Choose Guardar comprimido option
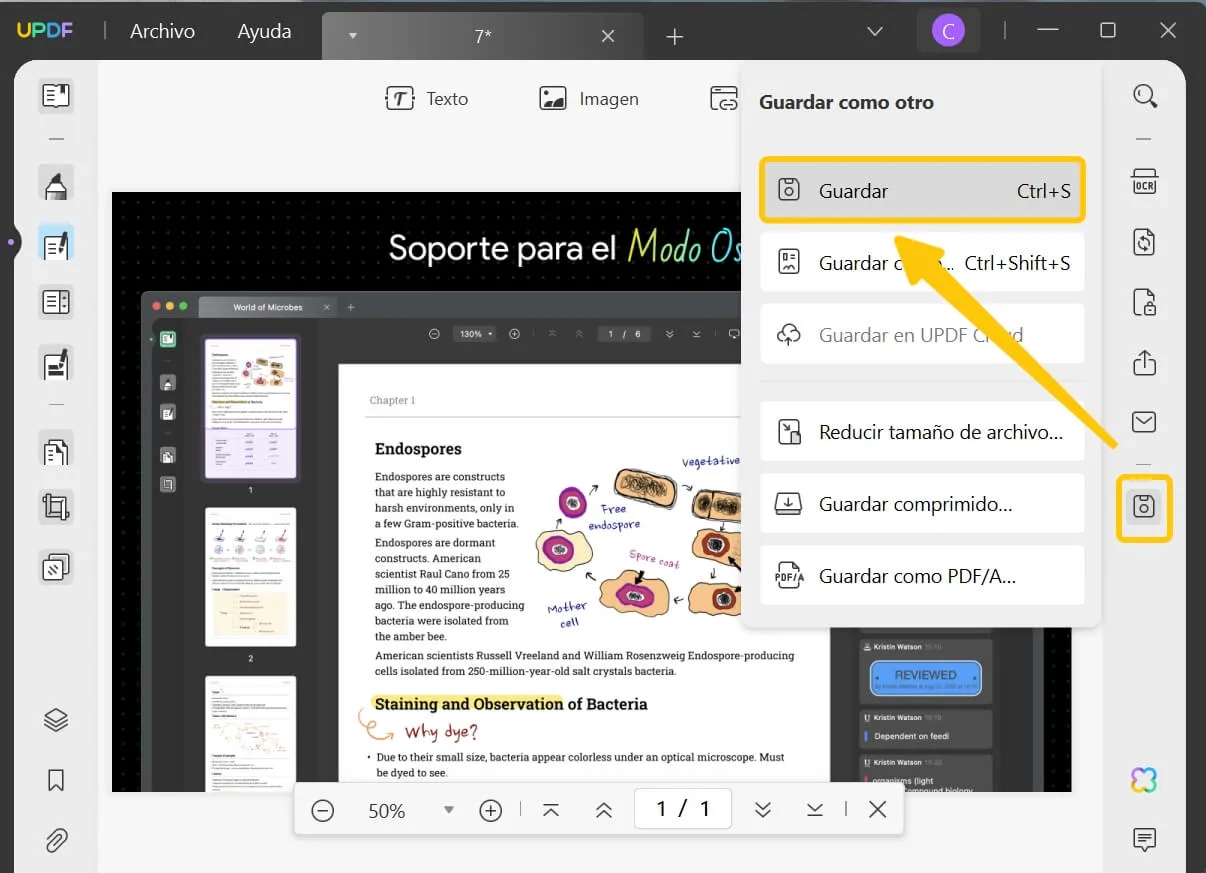 [922, 504]
